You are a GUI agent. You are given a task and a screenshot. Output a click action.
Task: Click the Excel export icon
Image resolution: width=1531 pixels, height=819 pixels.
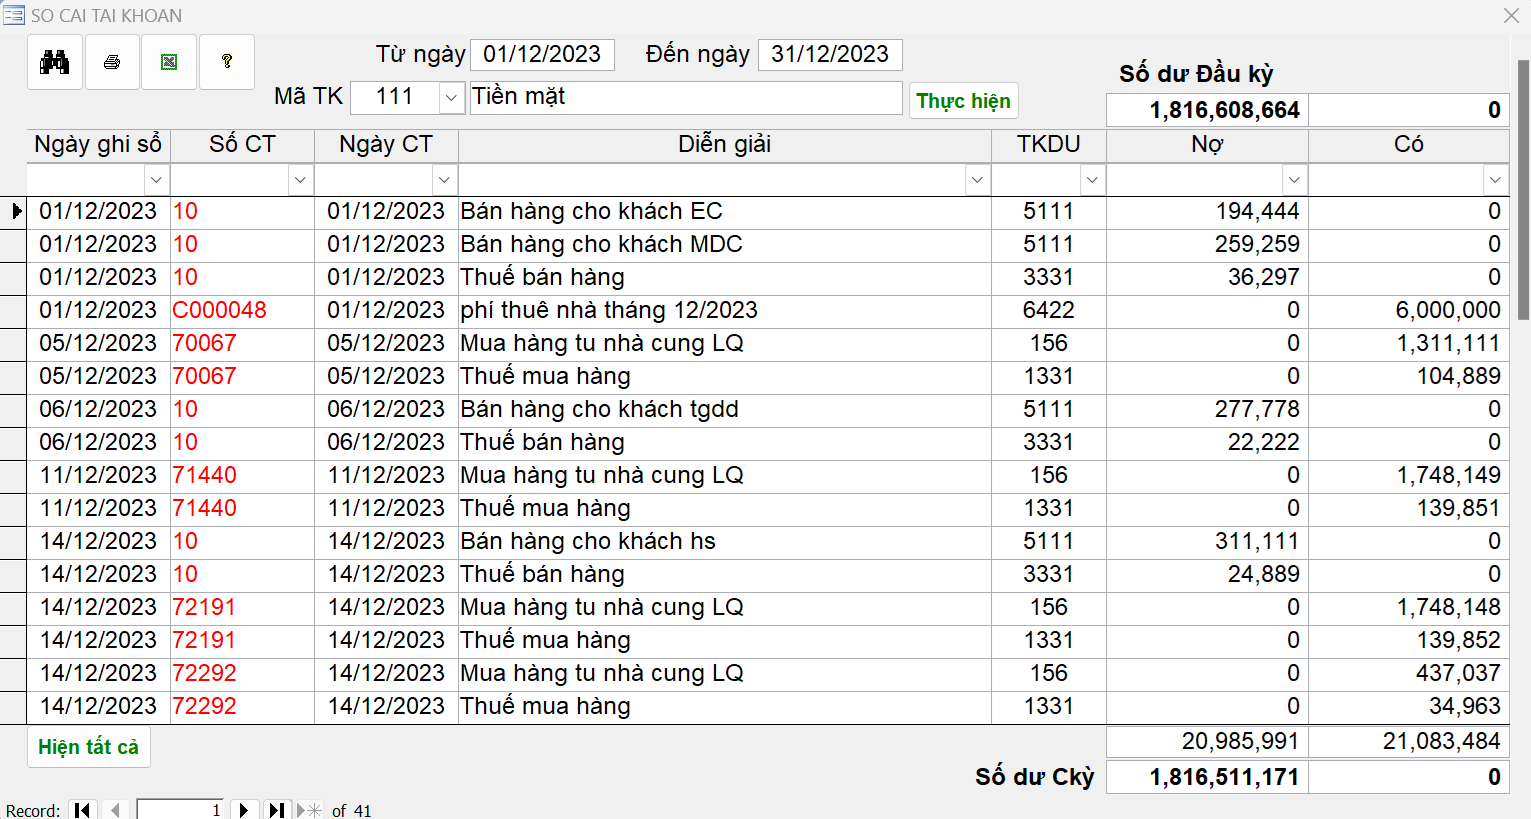click(x=169, y=62)
